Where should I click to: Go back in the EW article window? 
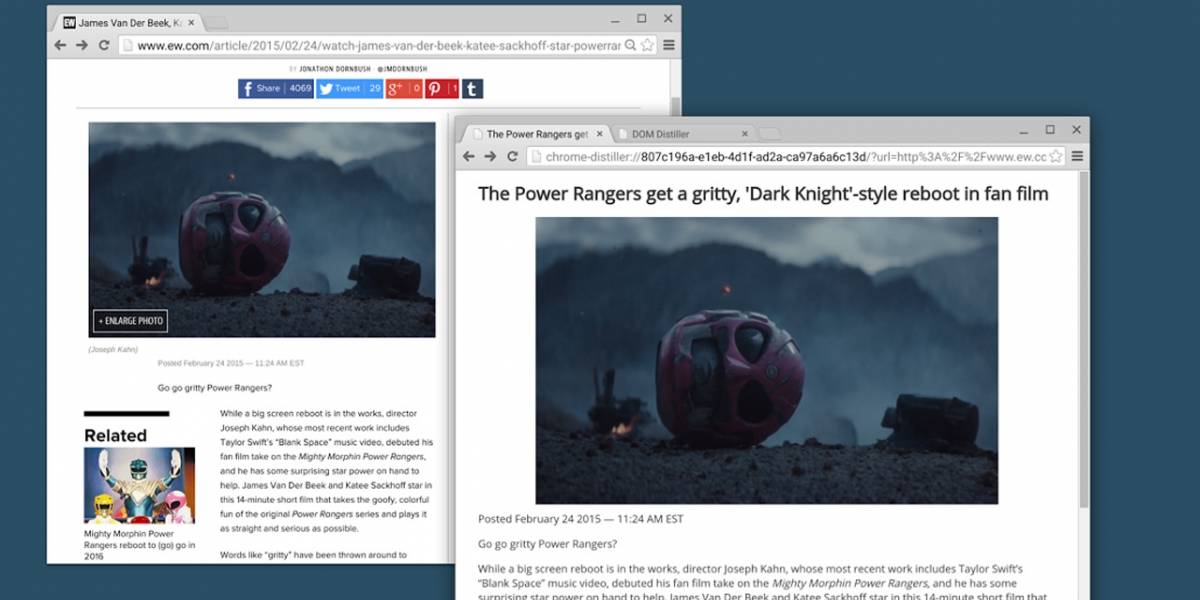click(60, 45)
